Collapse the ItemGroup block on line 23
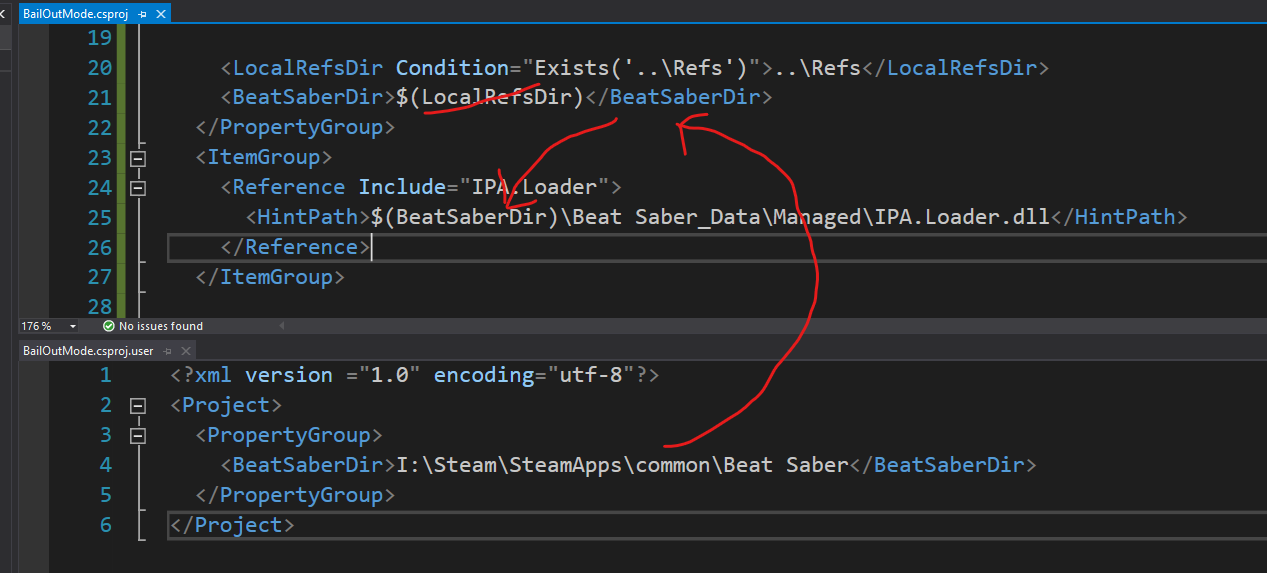 pyautogui.click(x=138, y=158)
